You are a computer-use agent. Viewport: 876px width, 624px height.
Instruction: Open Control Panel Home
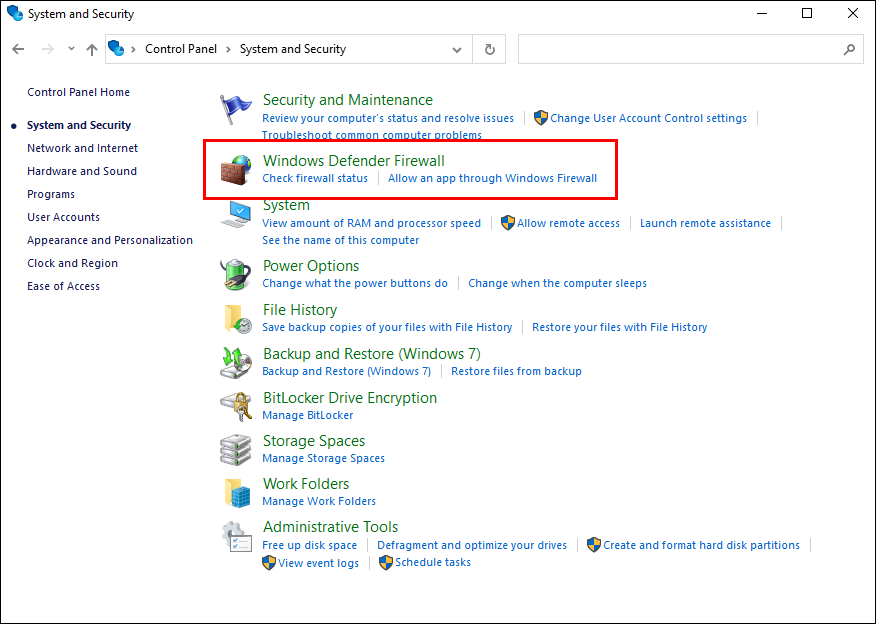click(x=78, y=92)
